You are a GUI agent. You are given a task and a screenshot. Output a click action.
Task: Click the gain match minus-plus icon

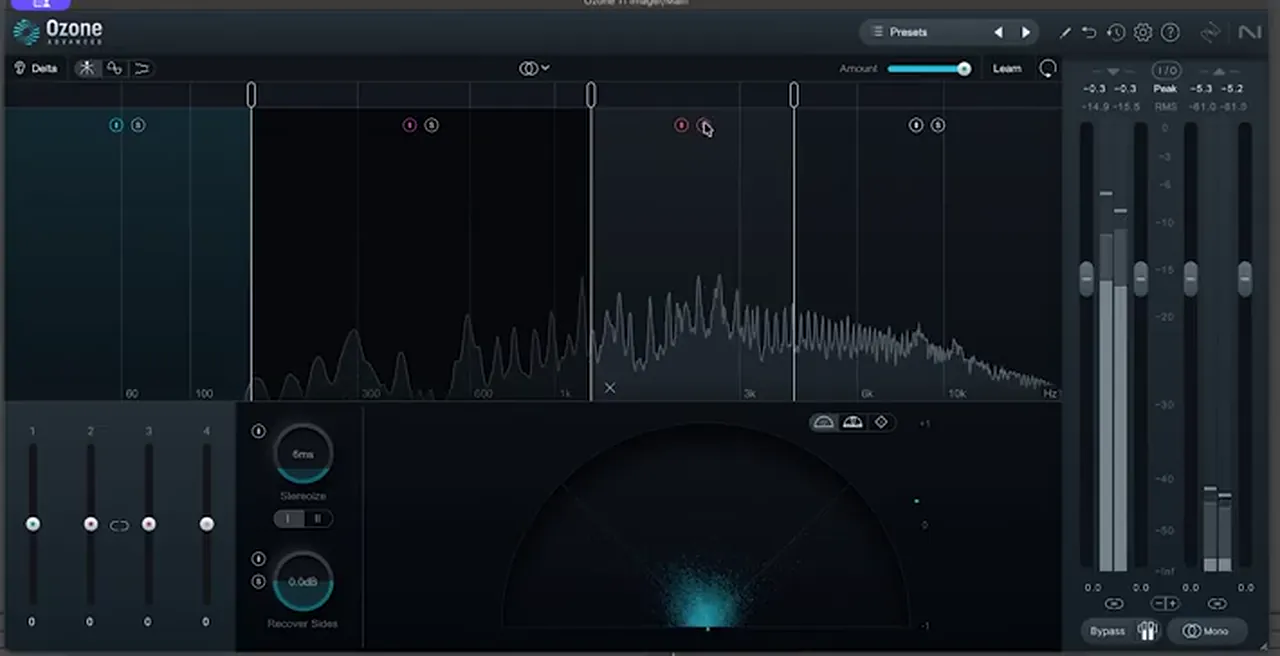(x=1166, y=604)
